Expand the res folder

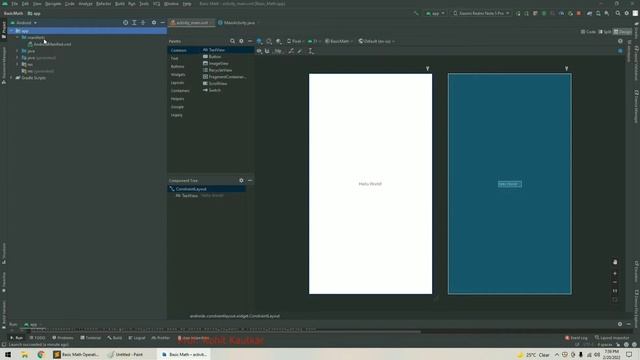click(x=18, y=64)
